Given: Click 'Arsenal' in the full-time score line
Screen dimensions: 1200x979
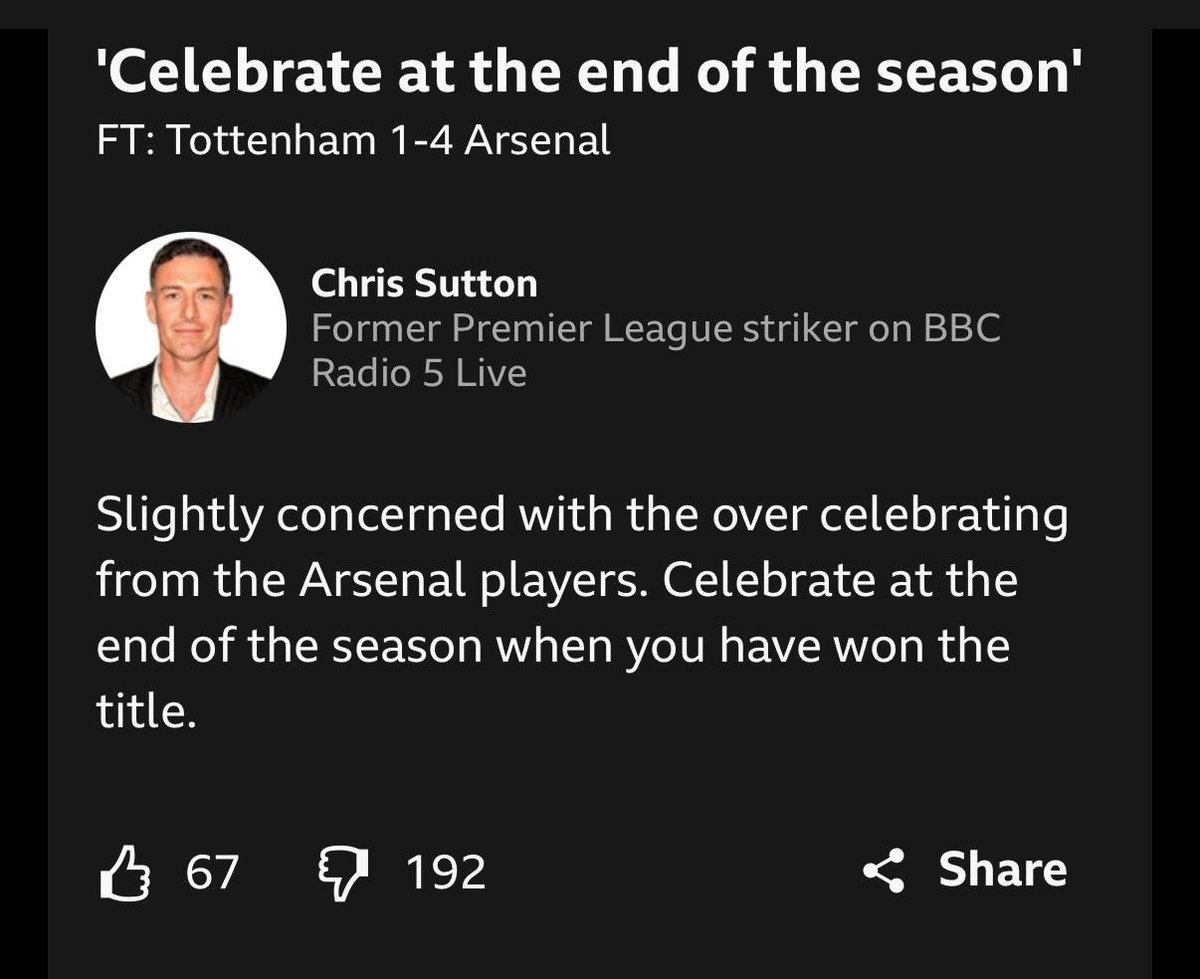Looking at the screenshot, I should pyautogui.click(x=539, y=141).
